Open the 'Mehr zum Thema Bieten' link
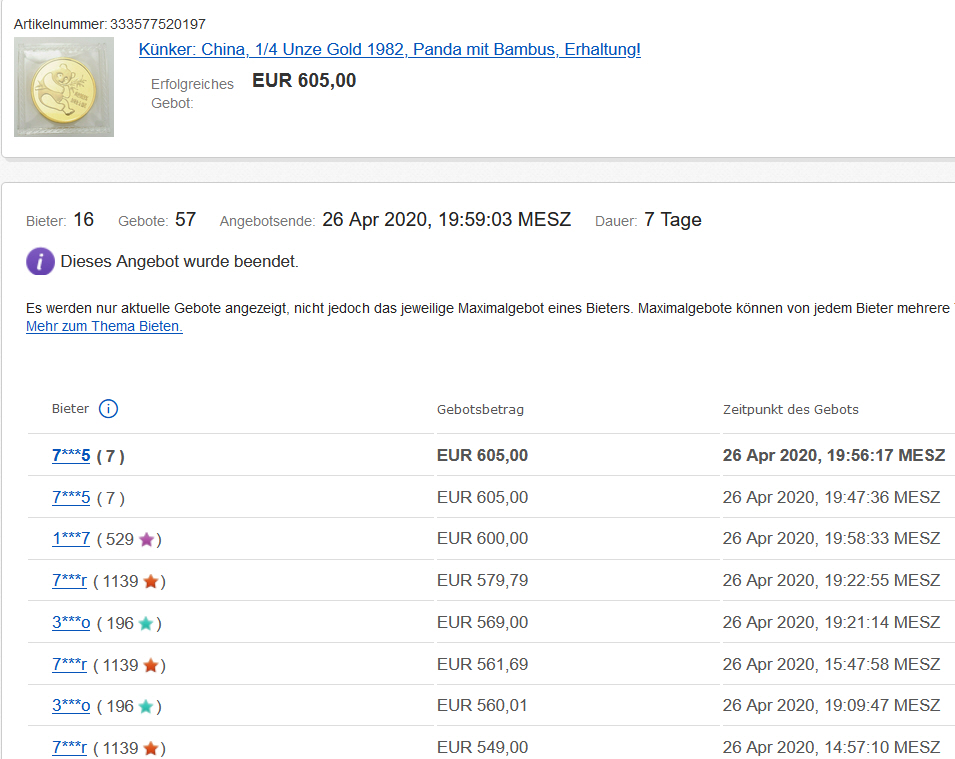Viewport: 955px width, 759px height. click(104, 326)
